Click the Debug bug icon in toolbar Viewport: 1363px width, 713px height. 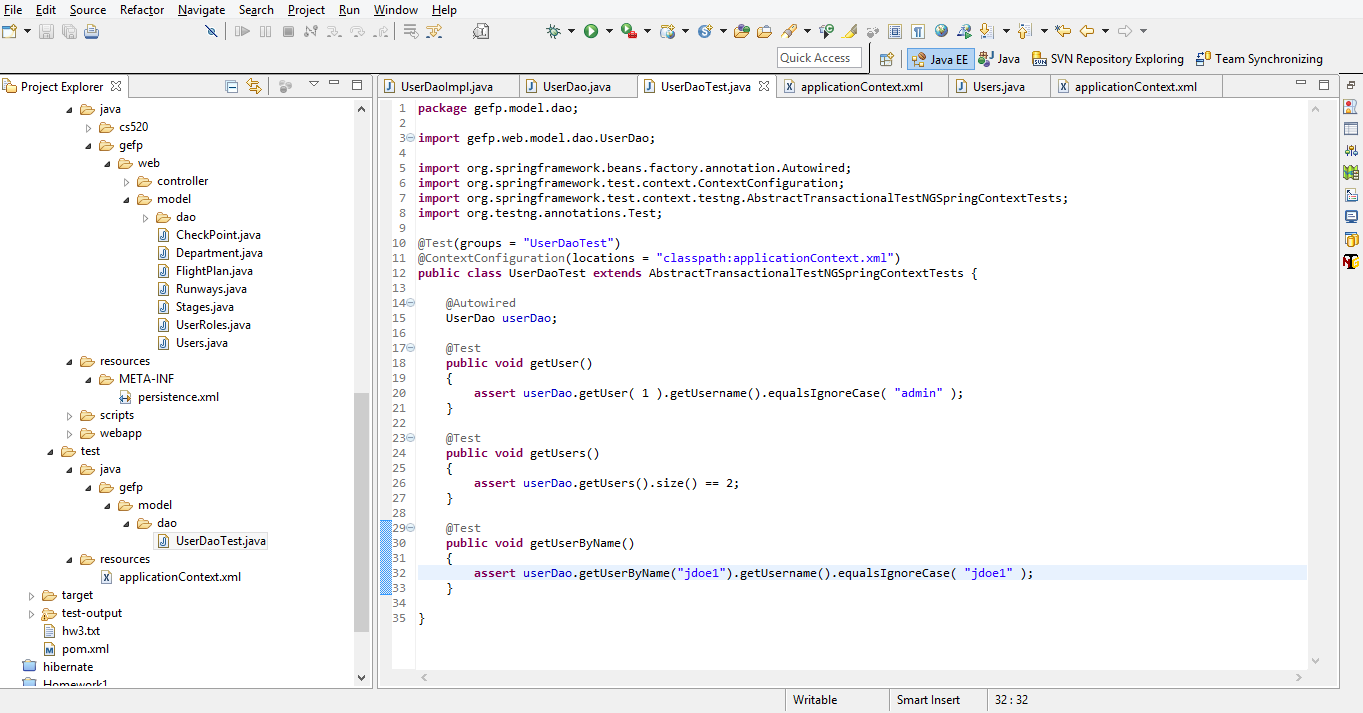pyautogui.click(x=553, y=32)
